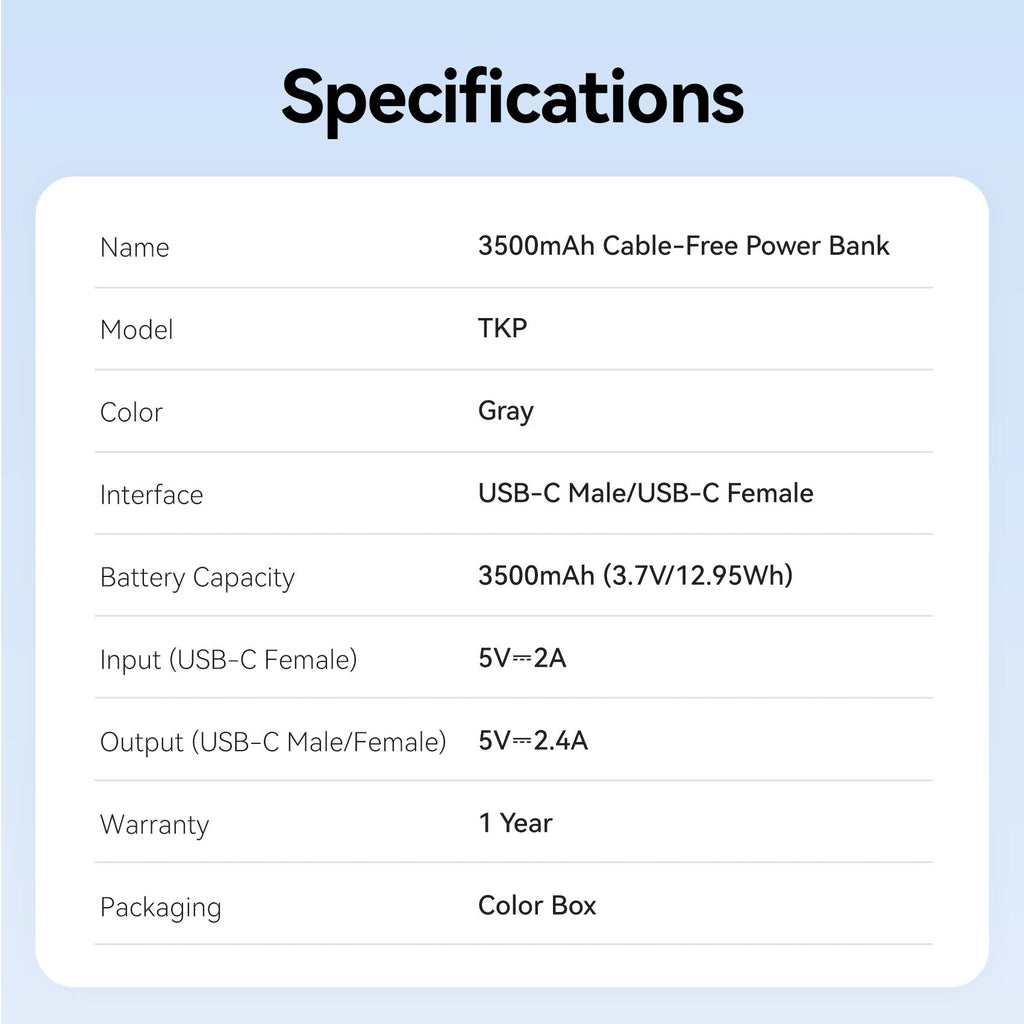Image resolution: width=1024 pixels, height=1024 pixels.
Task: Select the 3500mAh (3.7V/12.95Wh) capacity value
Action: (635, 576)
